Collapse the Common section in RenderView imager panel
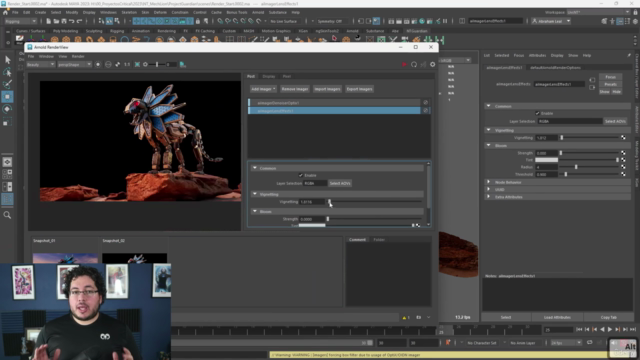The height and width of the screenshot is (360, 640). pyautogui.click(x=255, y=168)
